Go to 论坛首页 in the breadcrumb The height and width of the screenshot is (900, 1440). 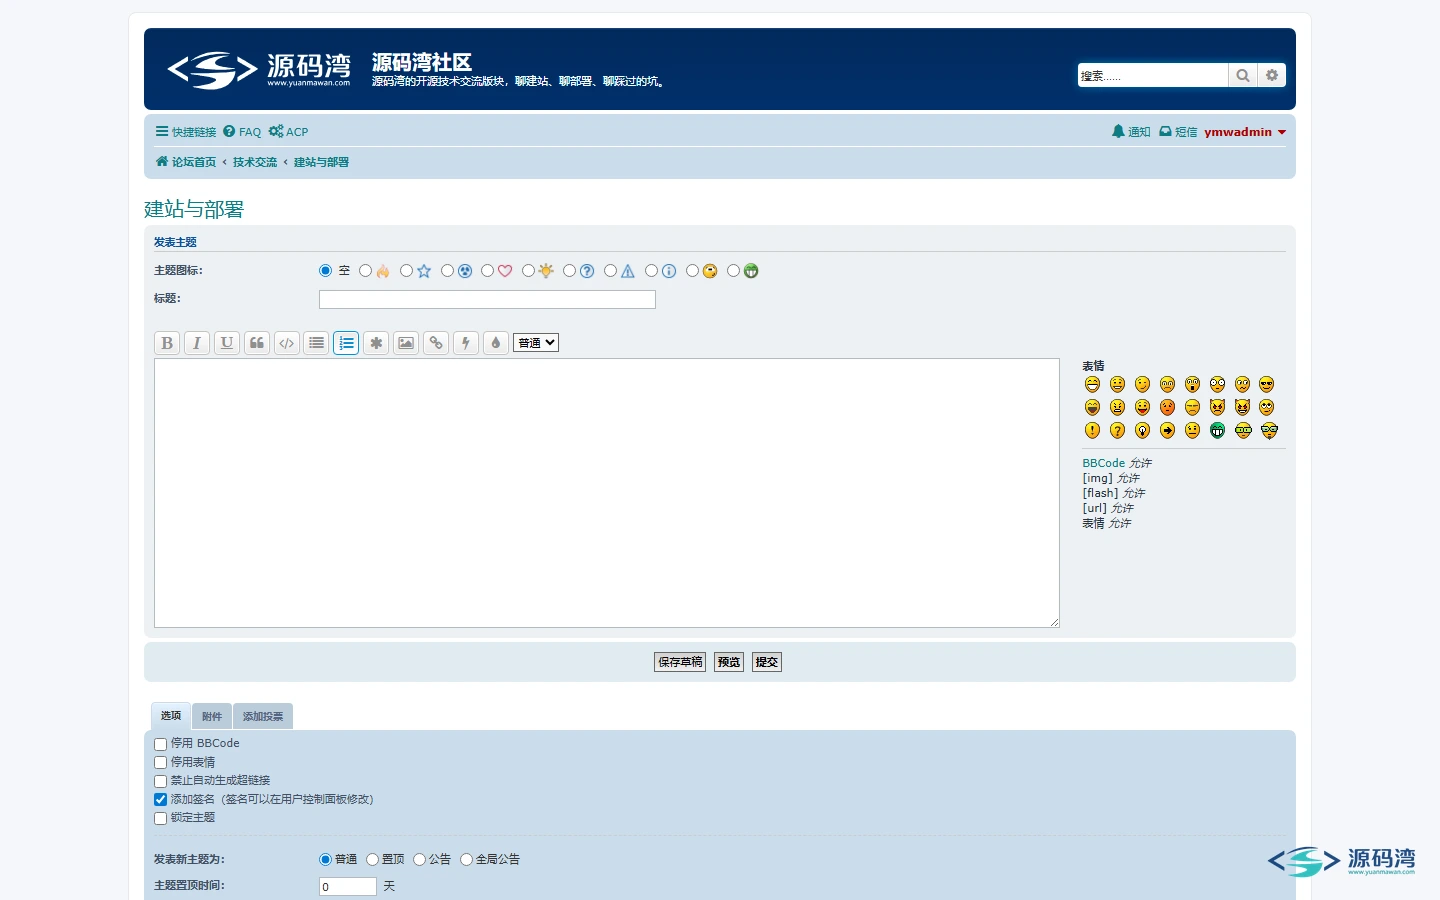pyautogui.click(x=186, y=162)
